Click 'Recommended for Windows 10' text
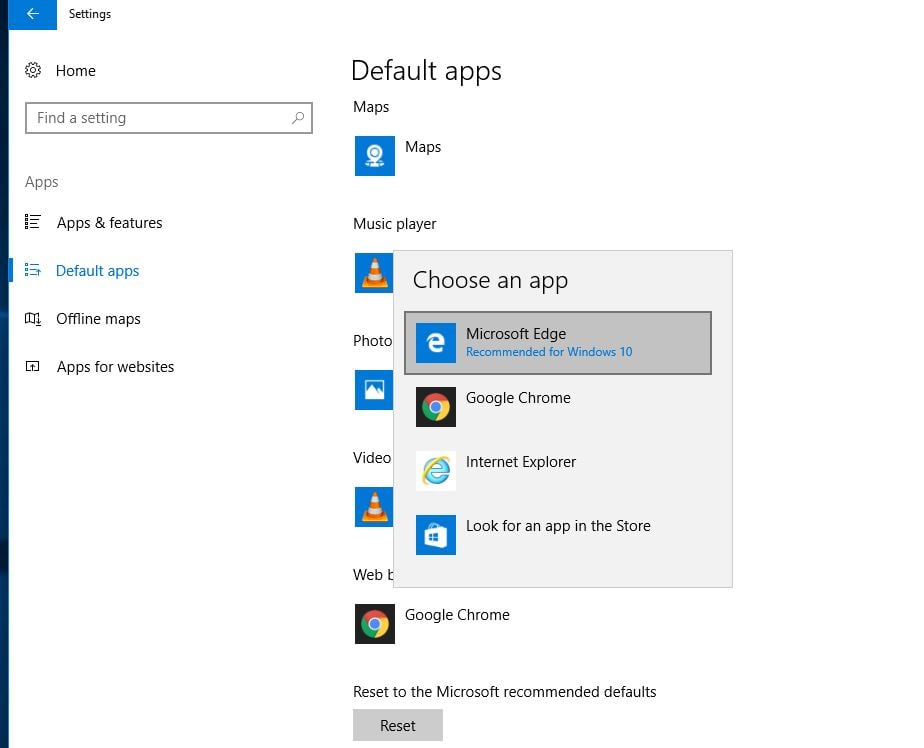Screen dimensions: 924x748 (549, 352)
